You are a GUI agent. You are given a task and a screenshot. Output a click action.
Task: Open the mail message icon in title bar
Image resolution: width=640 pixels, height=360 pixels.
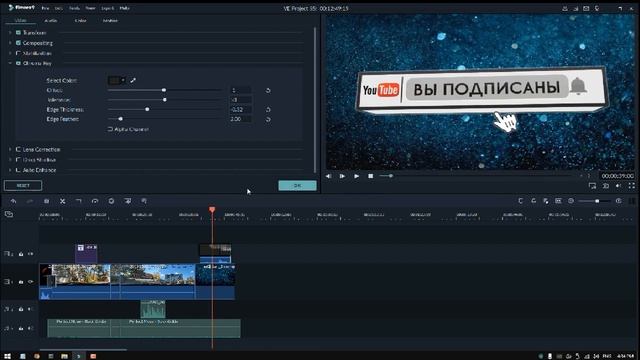[586, 8]
